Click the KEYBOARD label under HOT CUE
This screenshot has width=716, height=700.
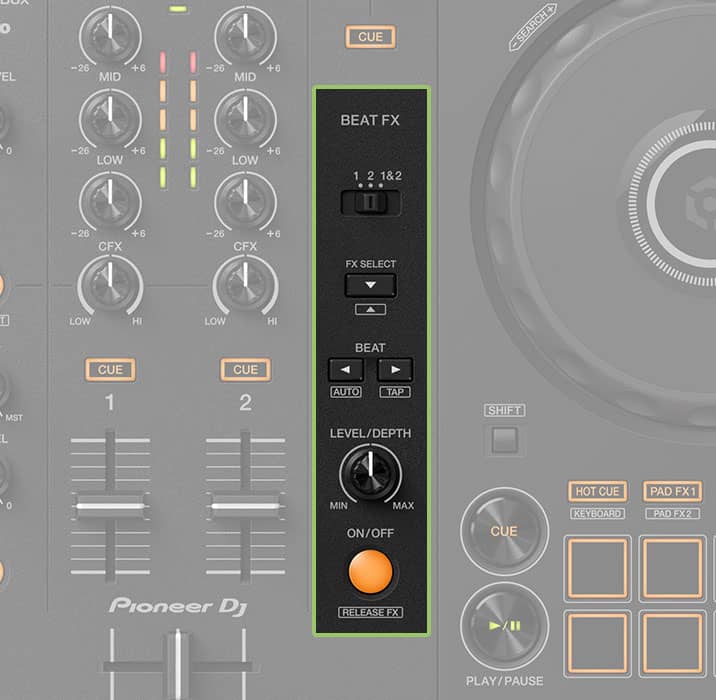click(597, 514)
